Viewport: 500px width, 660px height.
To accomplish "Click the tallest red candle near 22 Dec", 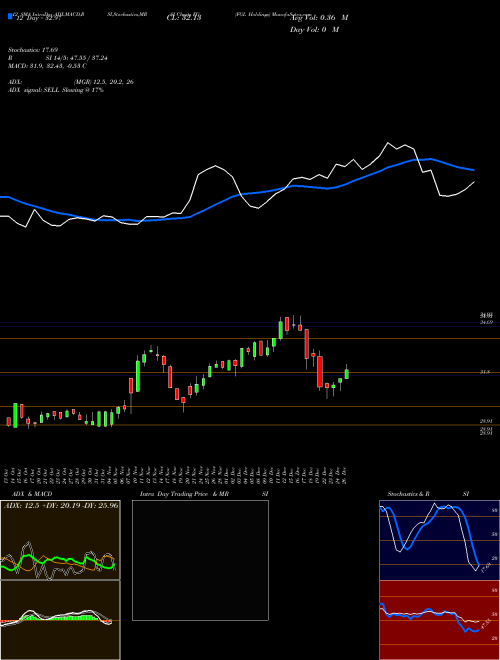I will [320, 372].
